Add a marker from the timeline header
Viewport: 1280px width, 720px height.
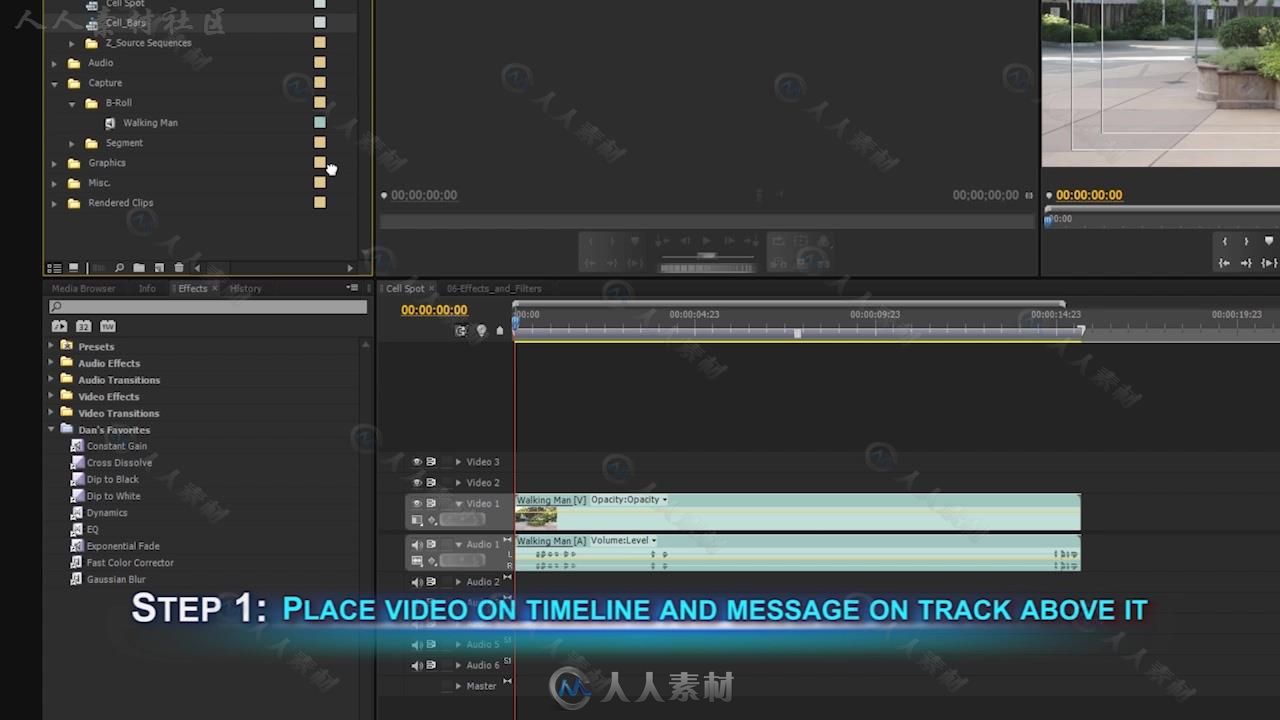(500, 331)
